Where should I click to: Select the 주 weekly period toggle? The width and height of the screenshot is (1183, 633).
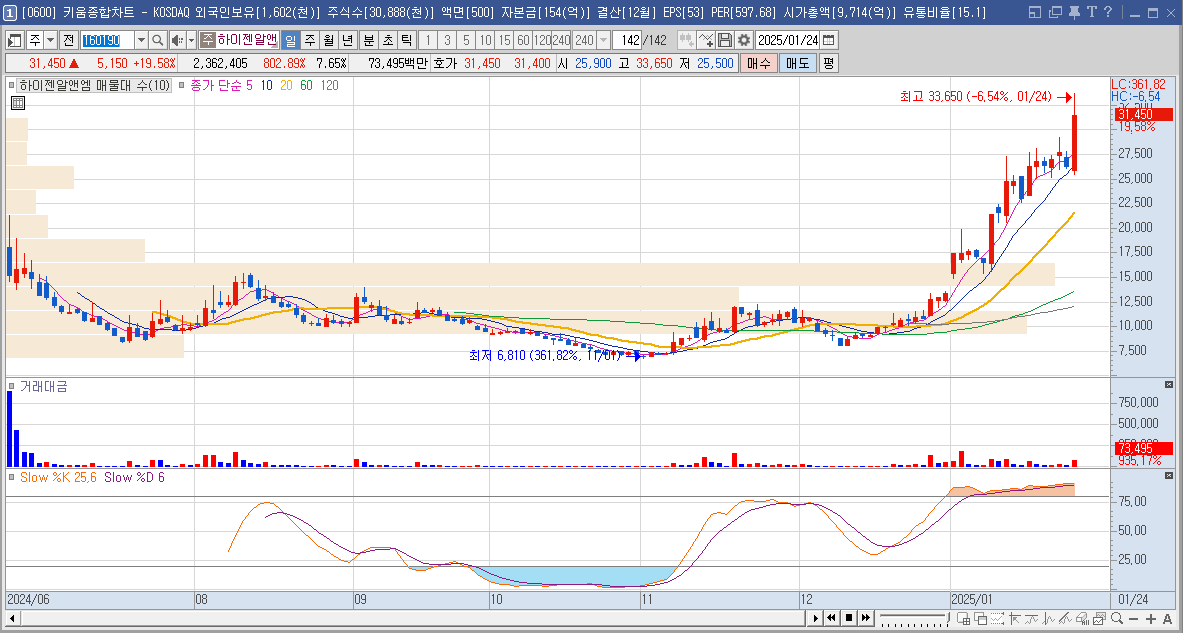point(309,41)
